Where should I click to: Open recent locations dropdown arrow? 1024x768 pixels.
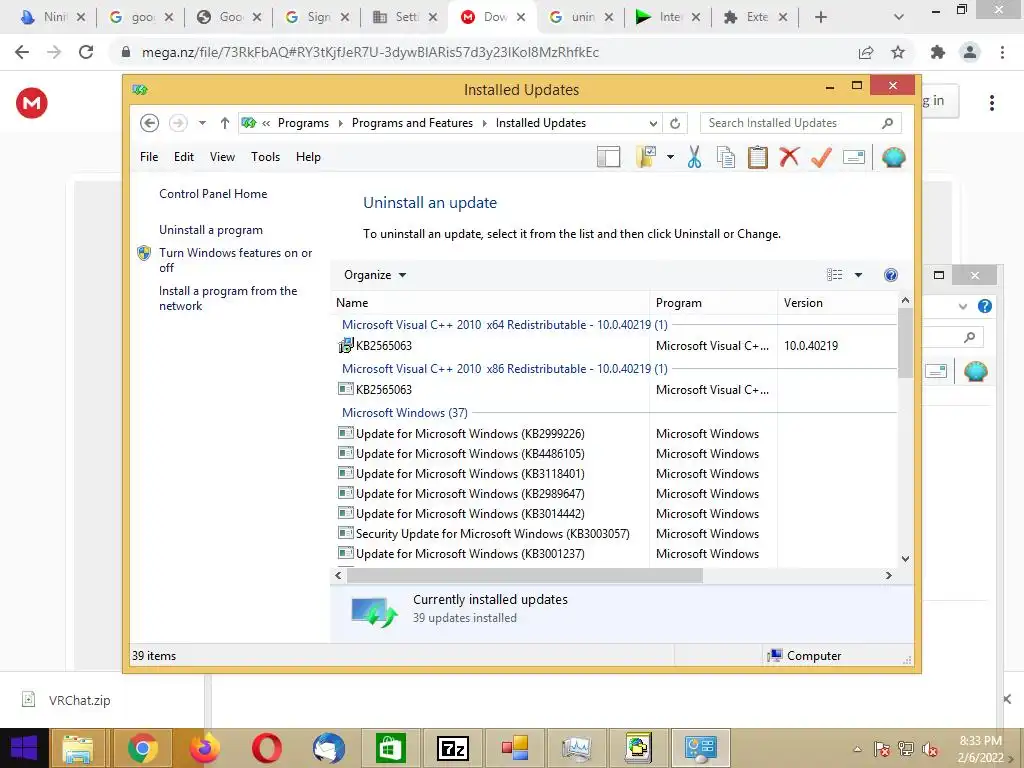tap(202, 123)
